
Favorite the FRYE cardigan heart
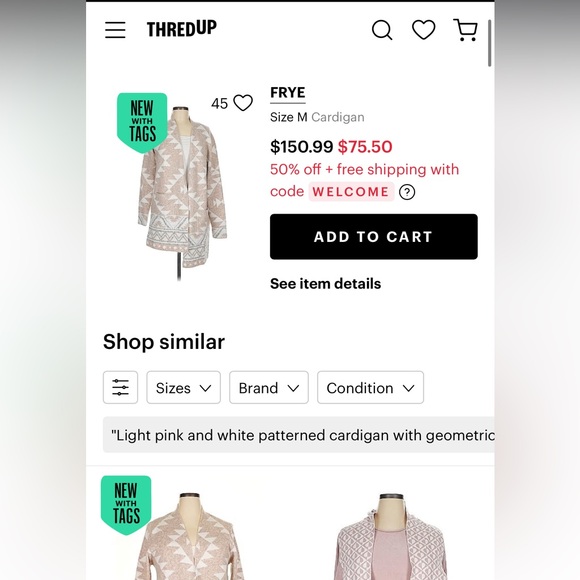243,103
